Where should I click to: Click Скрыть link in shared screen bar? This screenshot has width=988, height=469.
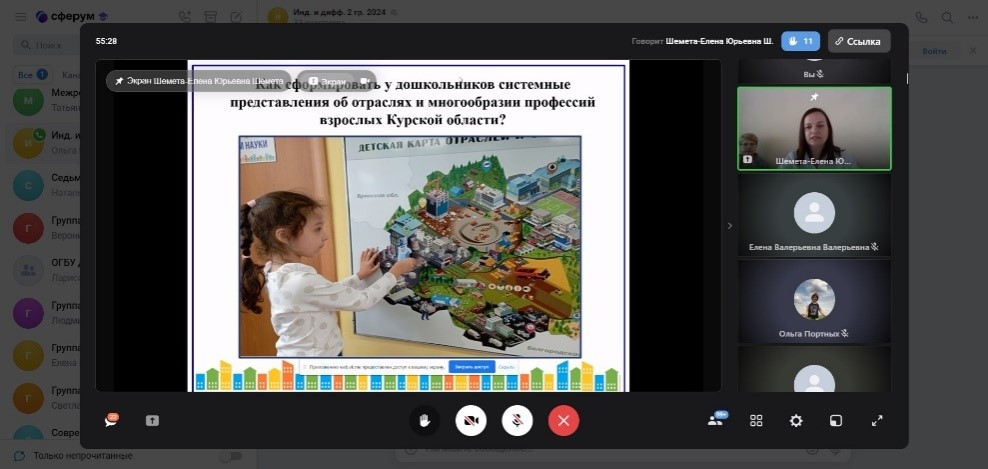point(506,366)
